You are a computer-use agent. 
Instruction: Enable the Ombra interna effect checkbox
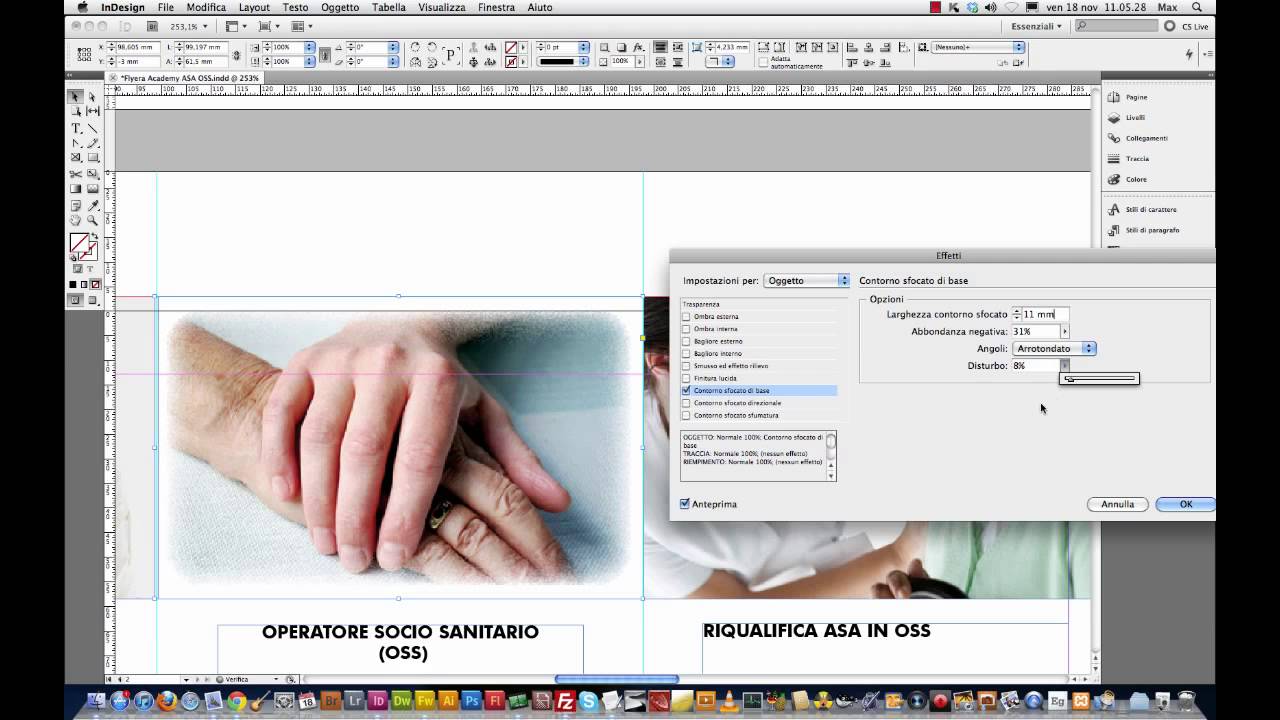pyautogui.click(x=686, y=329)
